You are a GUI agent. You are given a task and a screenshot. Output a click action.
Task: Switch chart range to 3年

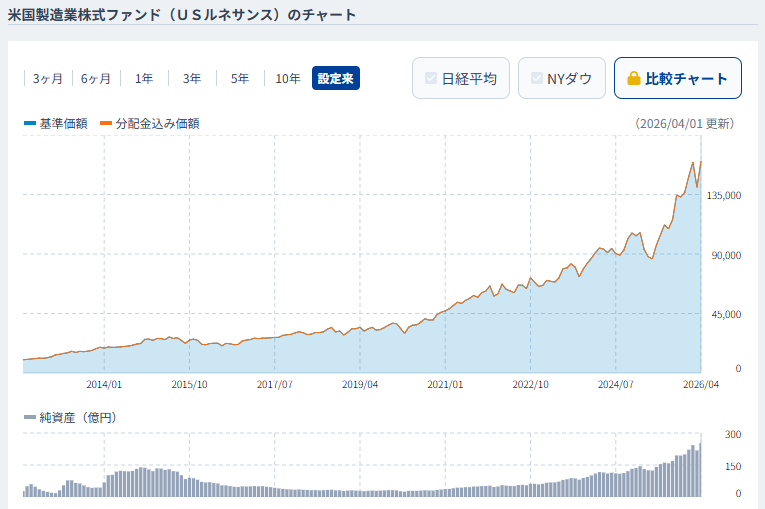(192, 78)
